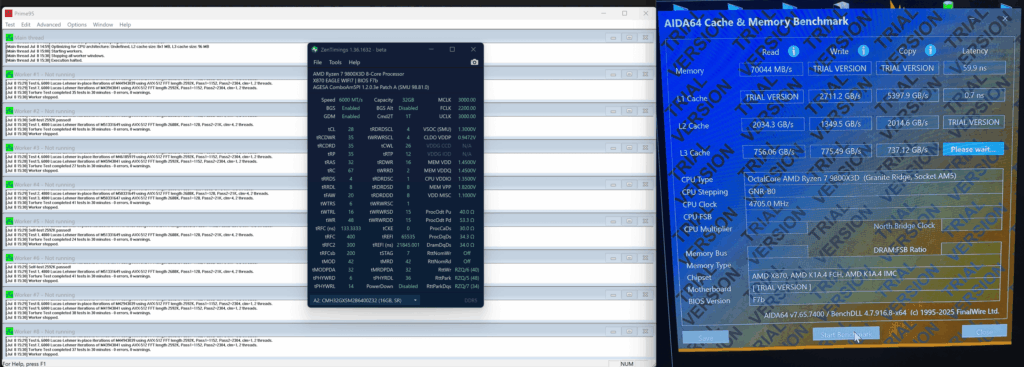Click the Speed value 6000 MT/s in ZenTimings
1024x367 pixels.
(351, 100)
